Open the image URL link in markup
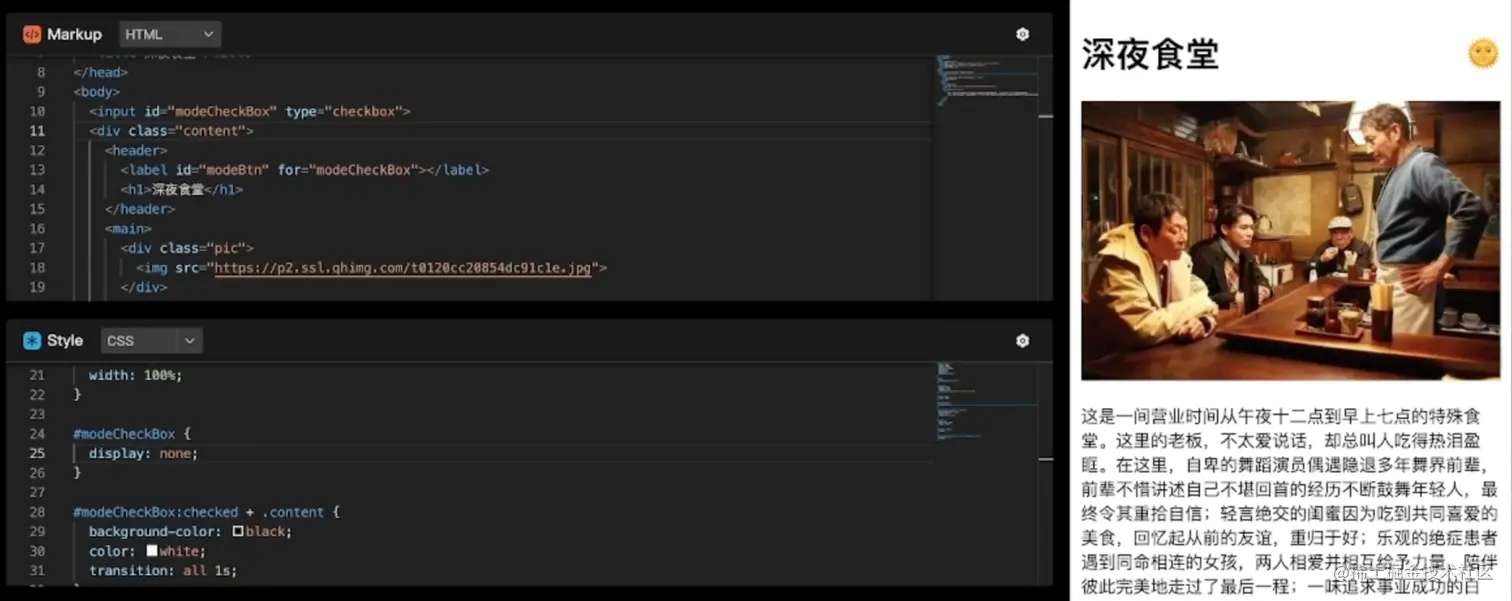The height and width of the screenshot is (601, 1512). click(x=403, y=268)
